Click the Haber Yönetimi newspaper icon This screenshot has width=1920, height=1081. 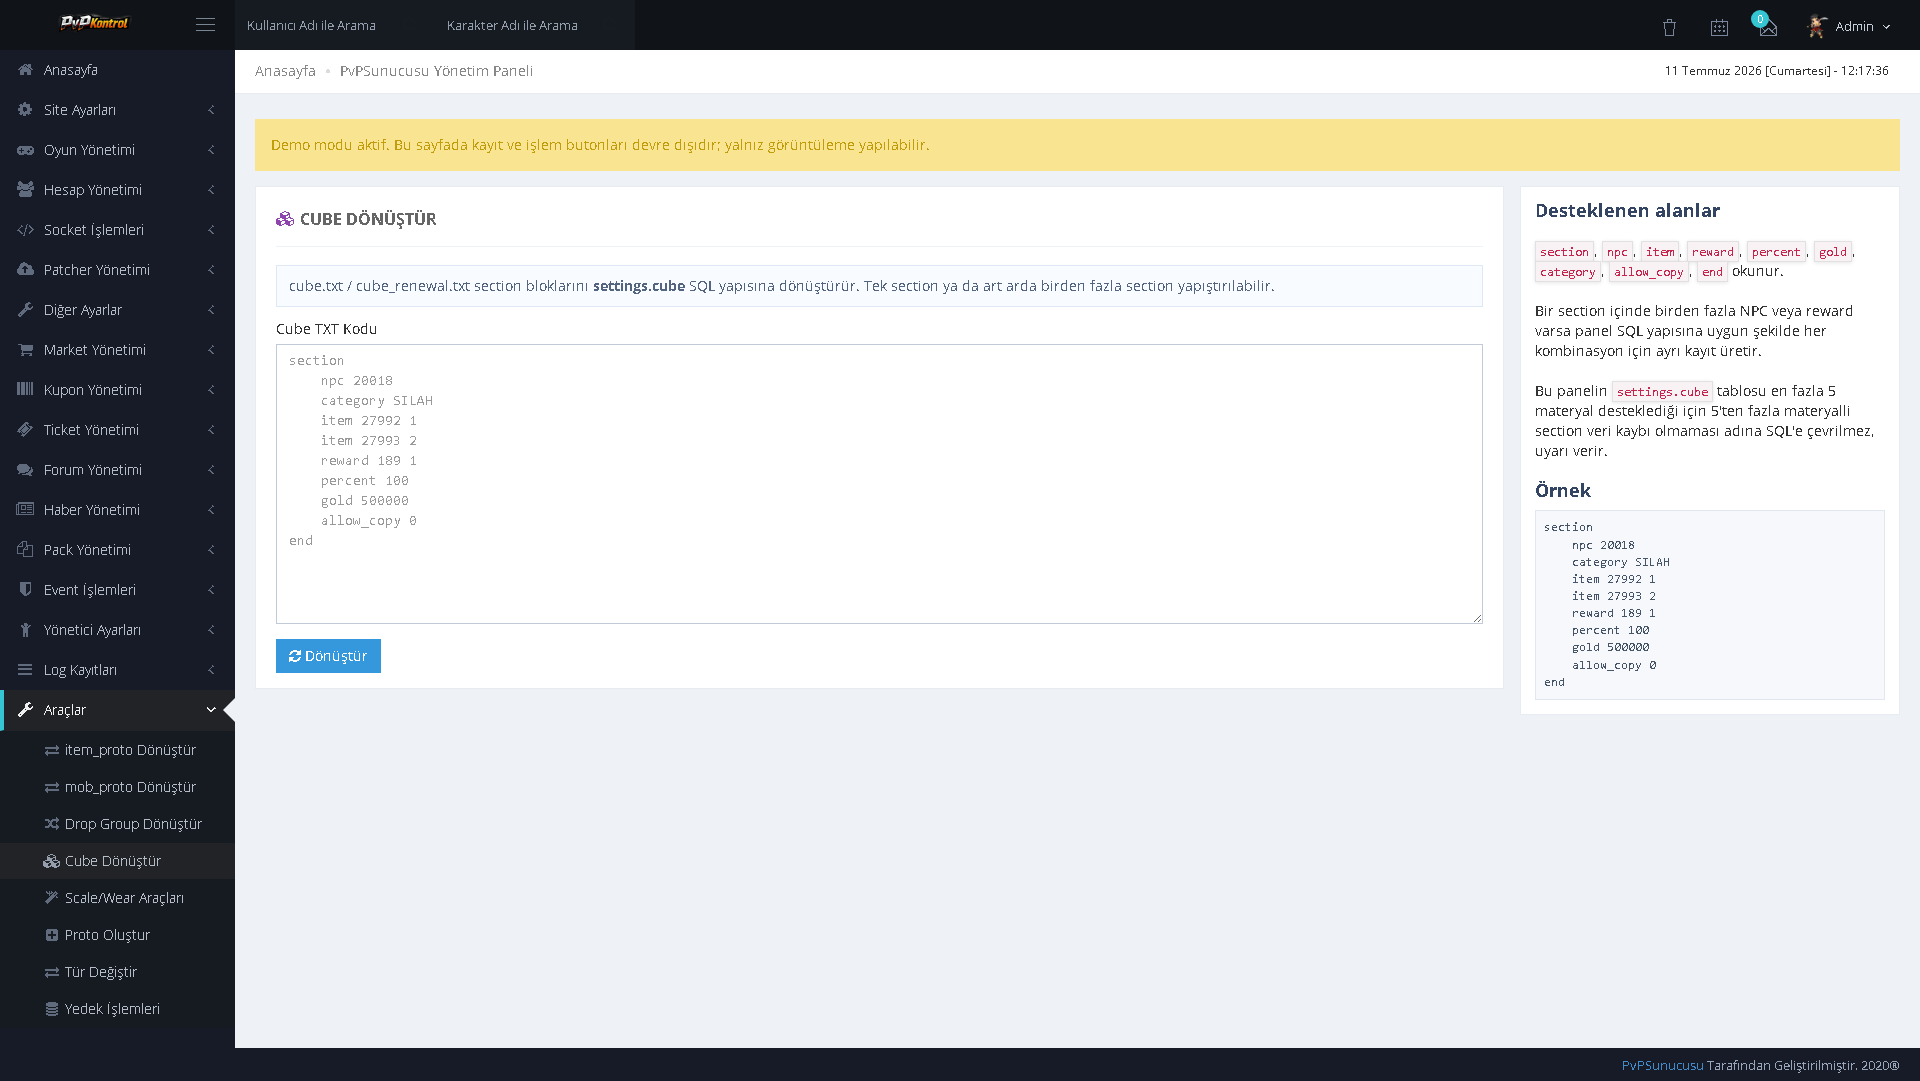pyautogui.click(x=25, y=510)
